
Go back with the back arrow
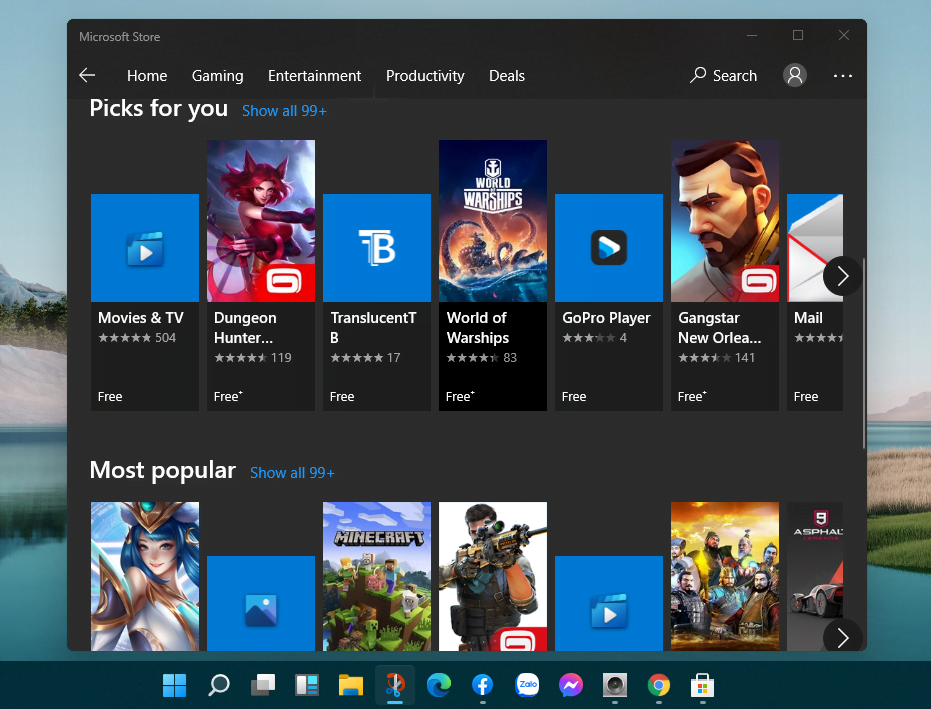[87, 75]
